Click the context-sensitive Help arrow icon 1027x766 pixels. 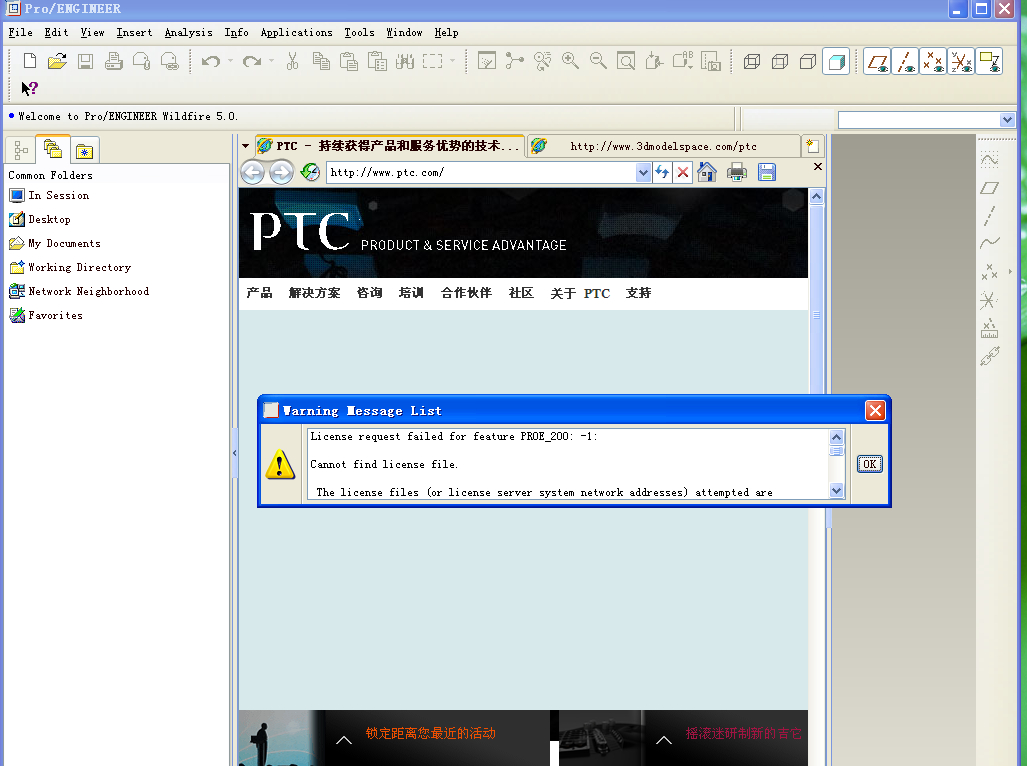[x=29, y=88]
